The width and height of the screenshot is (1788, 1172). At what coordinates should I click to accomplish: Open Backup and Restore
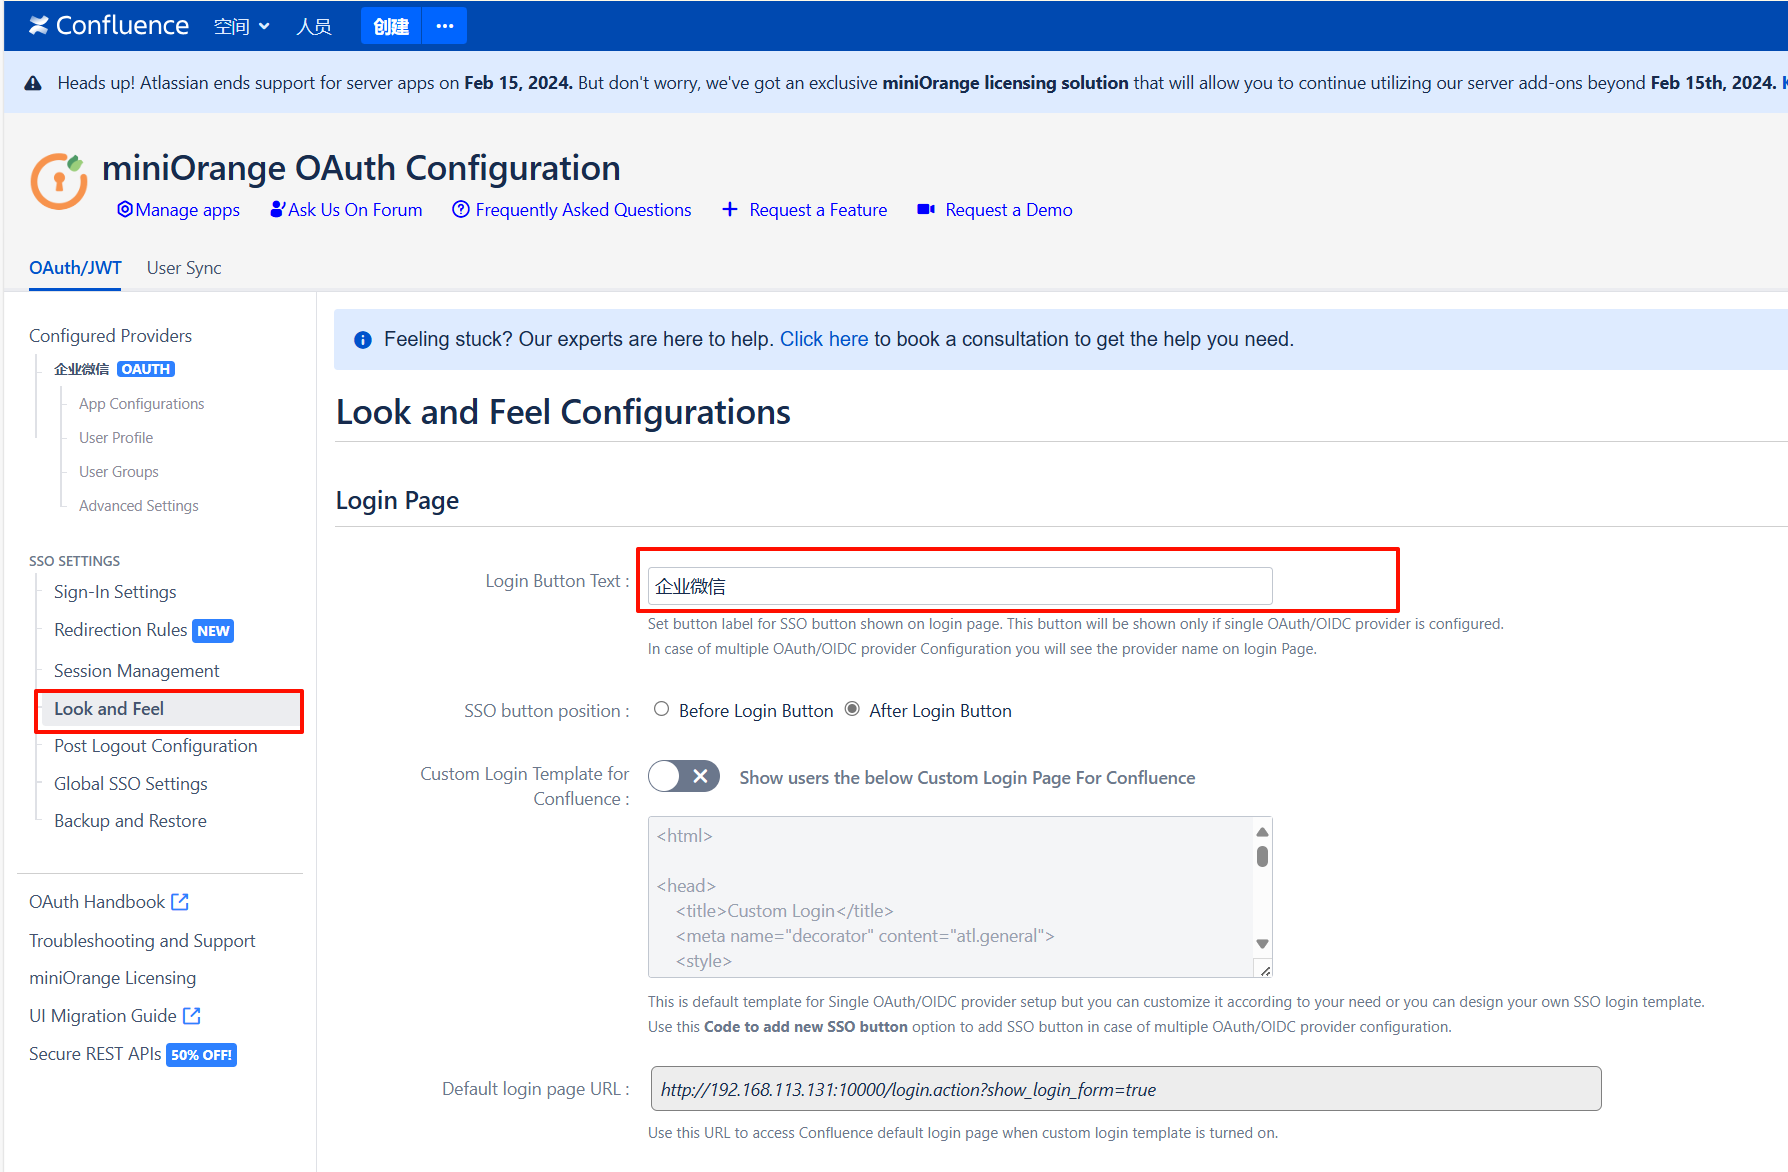click(x=130, y=821)
